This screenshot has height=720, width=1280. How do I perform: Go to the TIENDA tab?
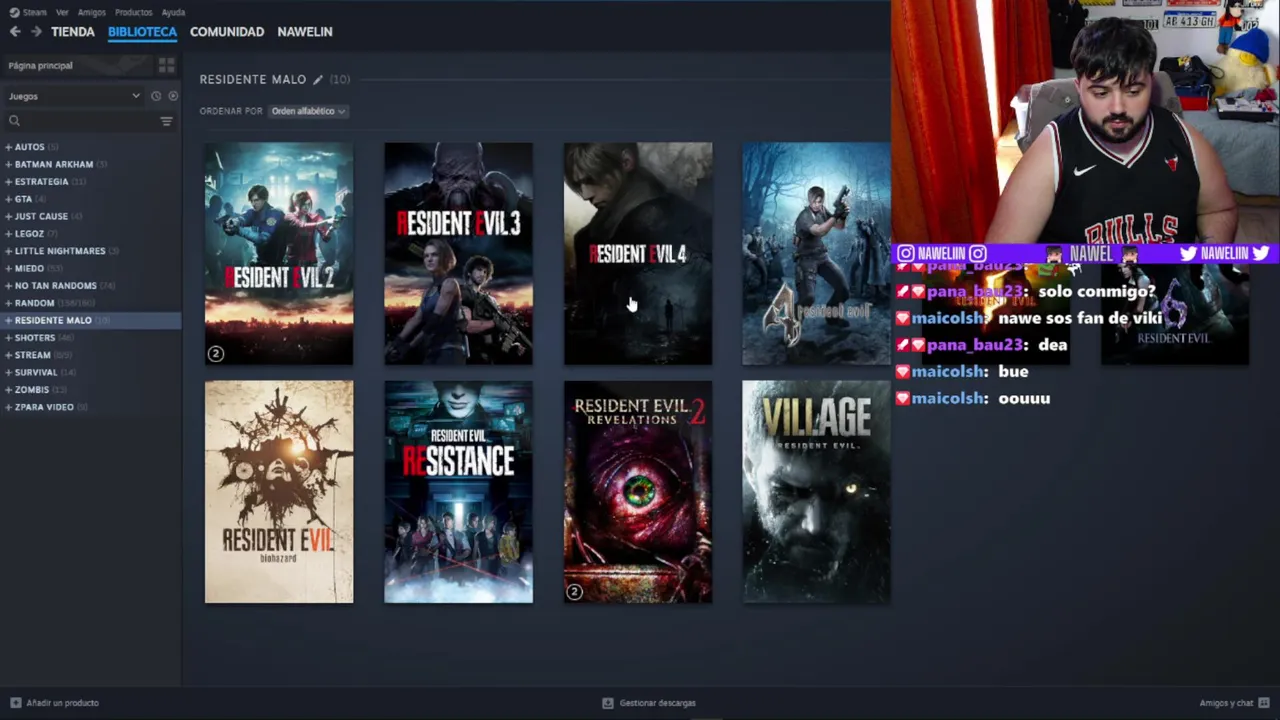coord(73,32)
